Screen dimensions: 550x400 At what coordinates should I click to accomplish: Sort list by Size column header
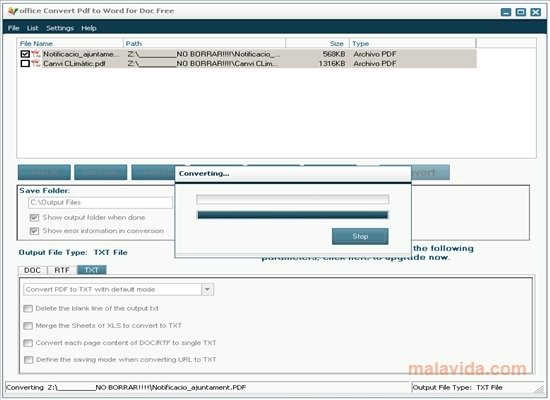tap(317, 44)
